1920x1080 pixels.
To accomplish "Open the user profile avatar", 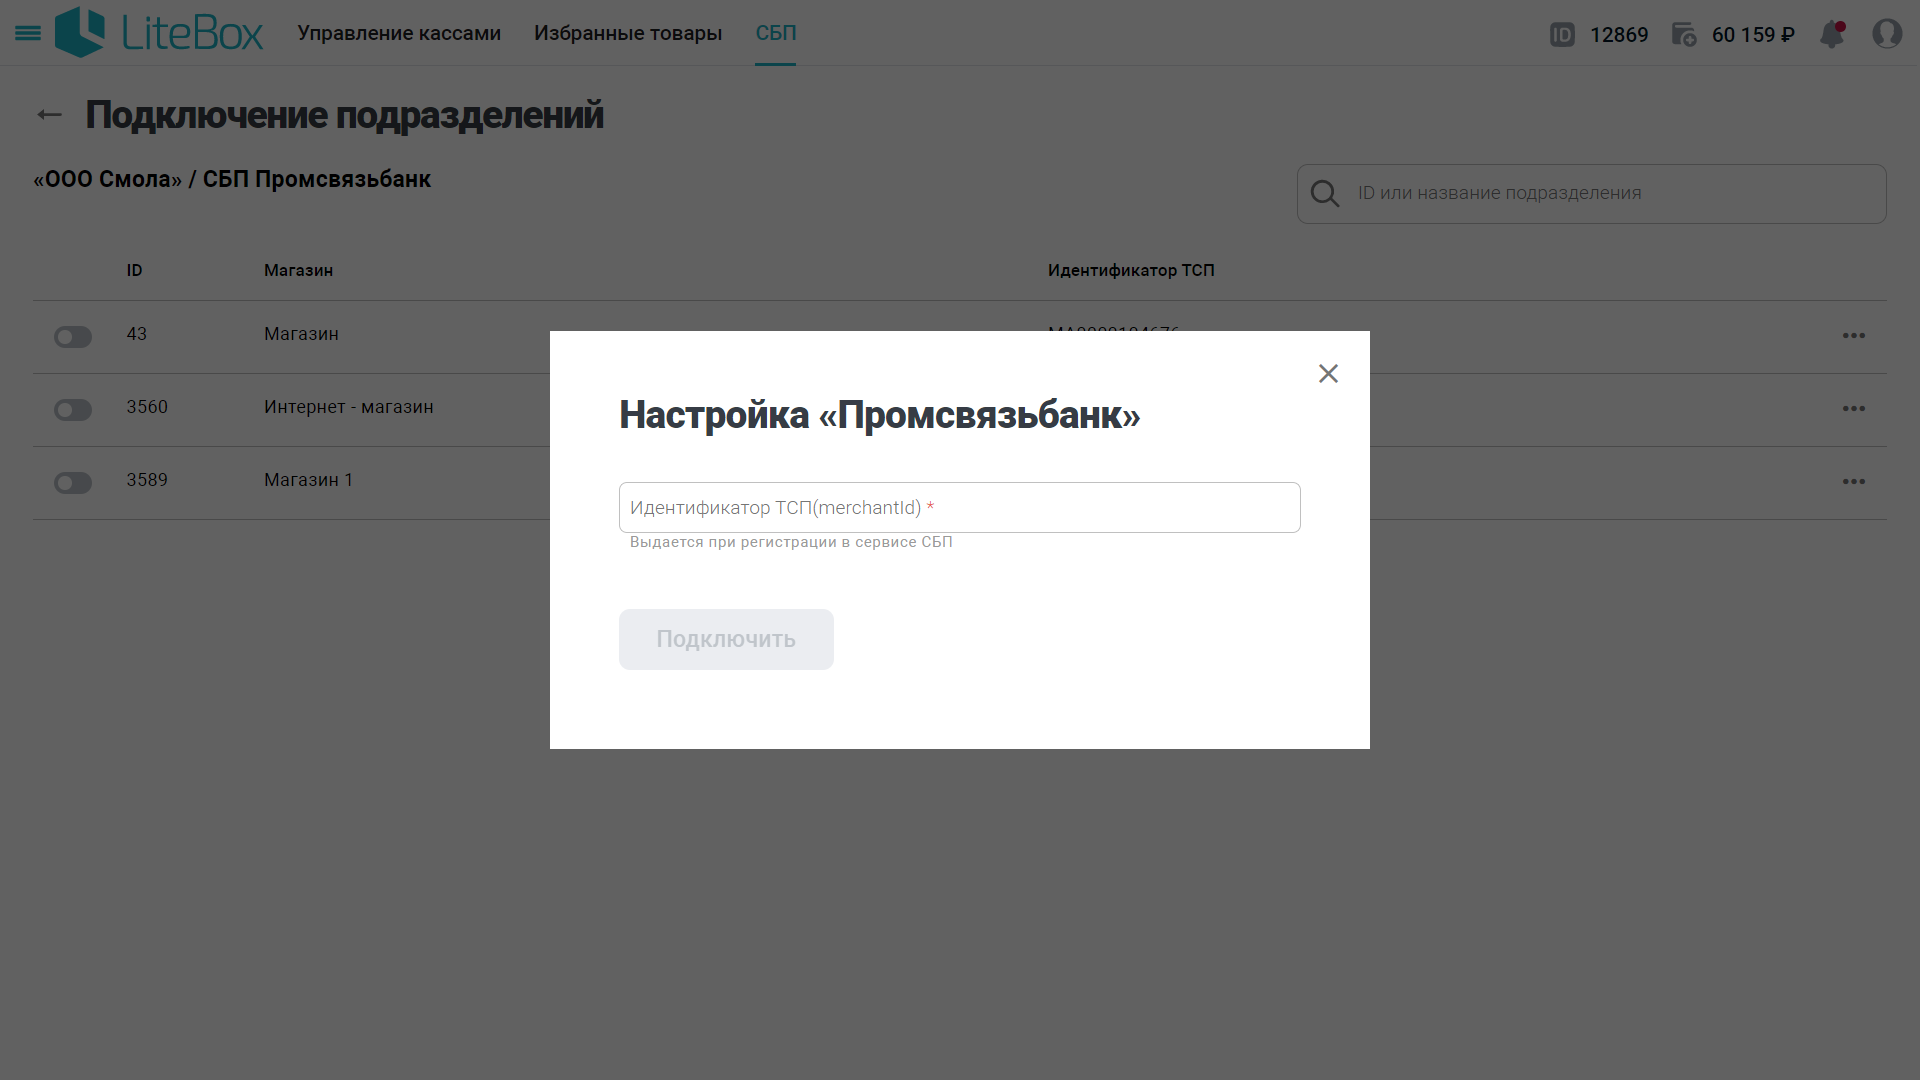I will pos(1887,34).
